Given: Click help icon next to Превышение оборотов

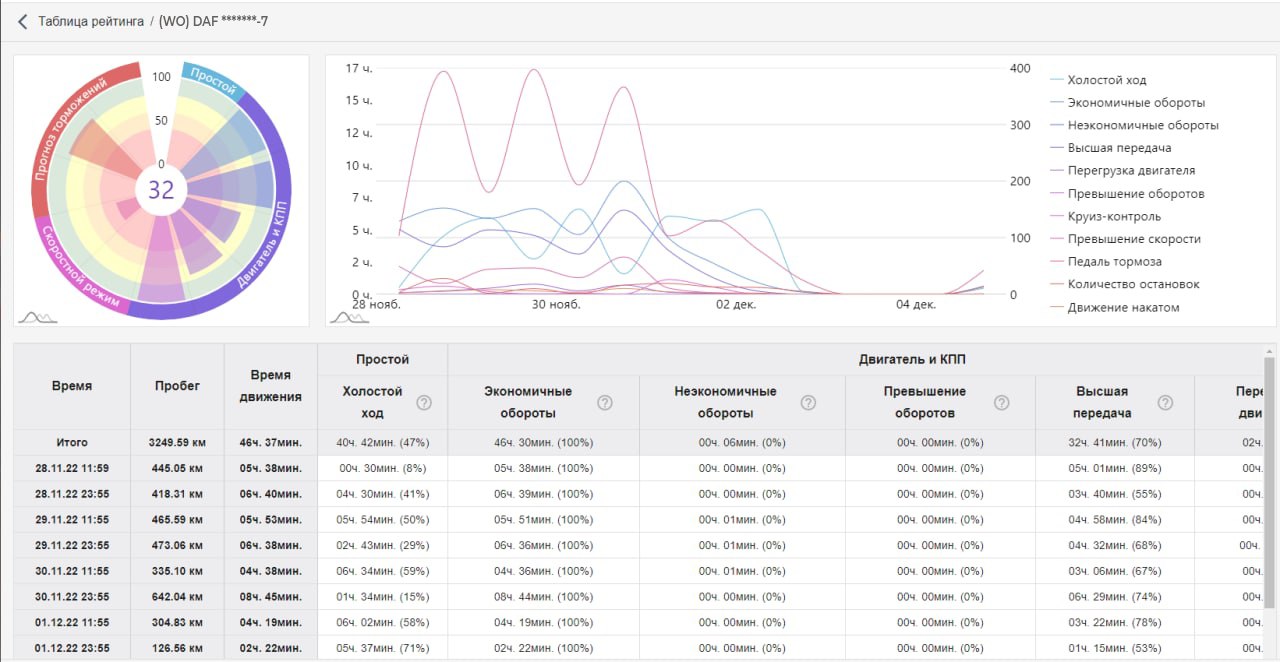Looking at the screenshot, I should 1001,403.
